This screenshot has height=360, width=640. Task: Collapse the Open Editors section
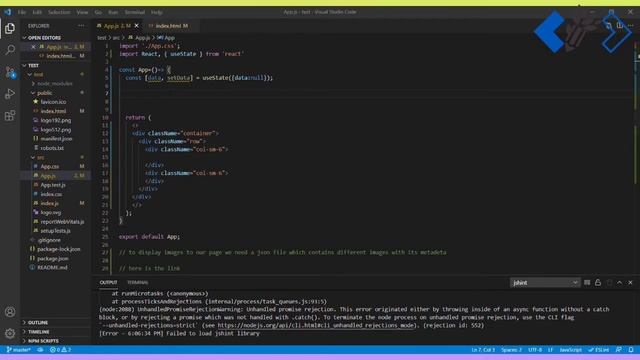[x=44, y=38]
